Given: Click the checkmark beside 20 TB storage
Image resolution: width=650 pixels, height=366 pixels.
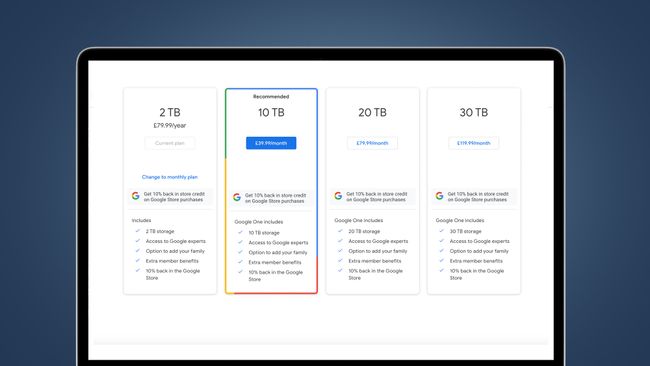Looking at the screenshot, I should (x=340, y=231).
